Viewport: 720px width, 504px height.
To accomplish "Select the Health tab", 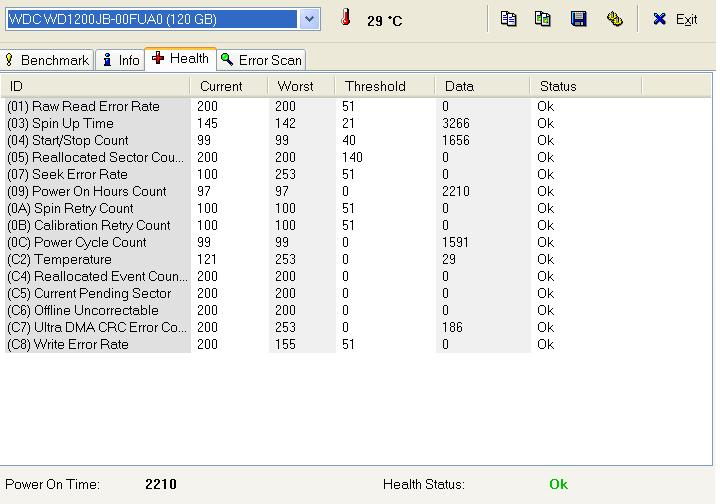I will click(x=180, y=58).
